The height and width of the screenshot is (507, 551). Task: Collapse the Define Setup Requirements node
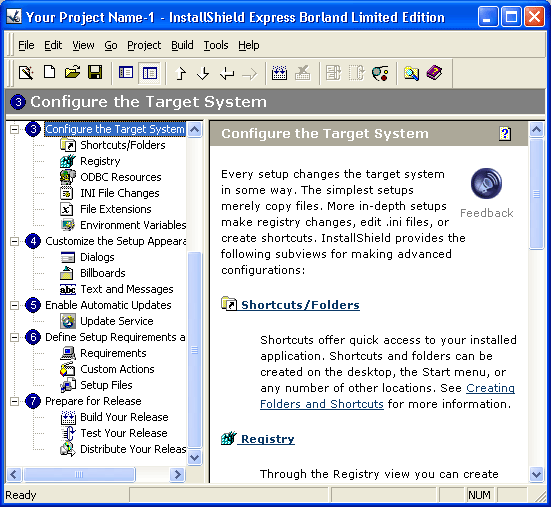14,337
